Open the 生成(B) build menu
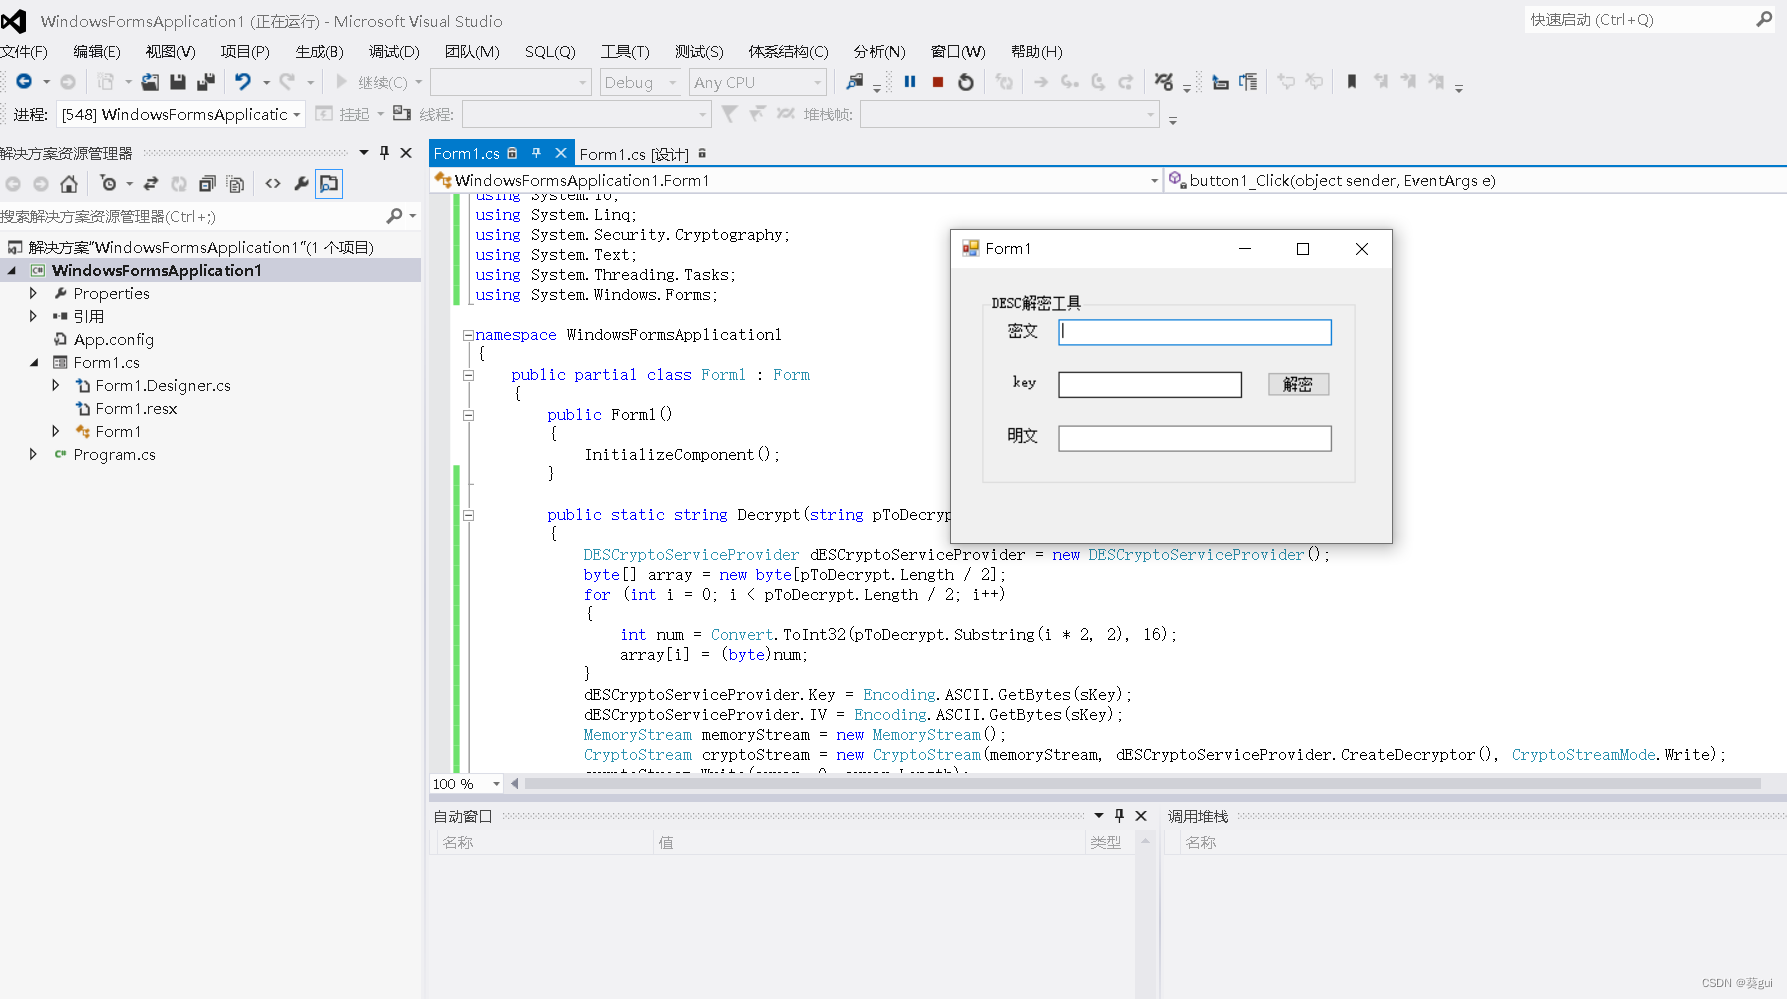Screen dimensions: 1787x999 click(319, 52)
